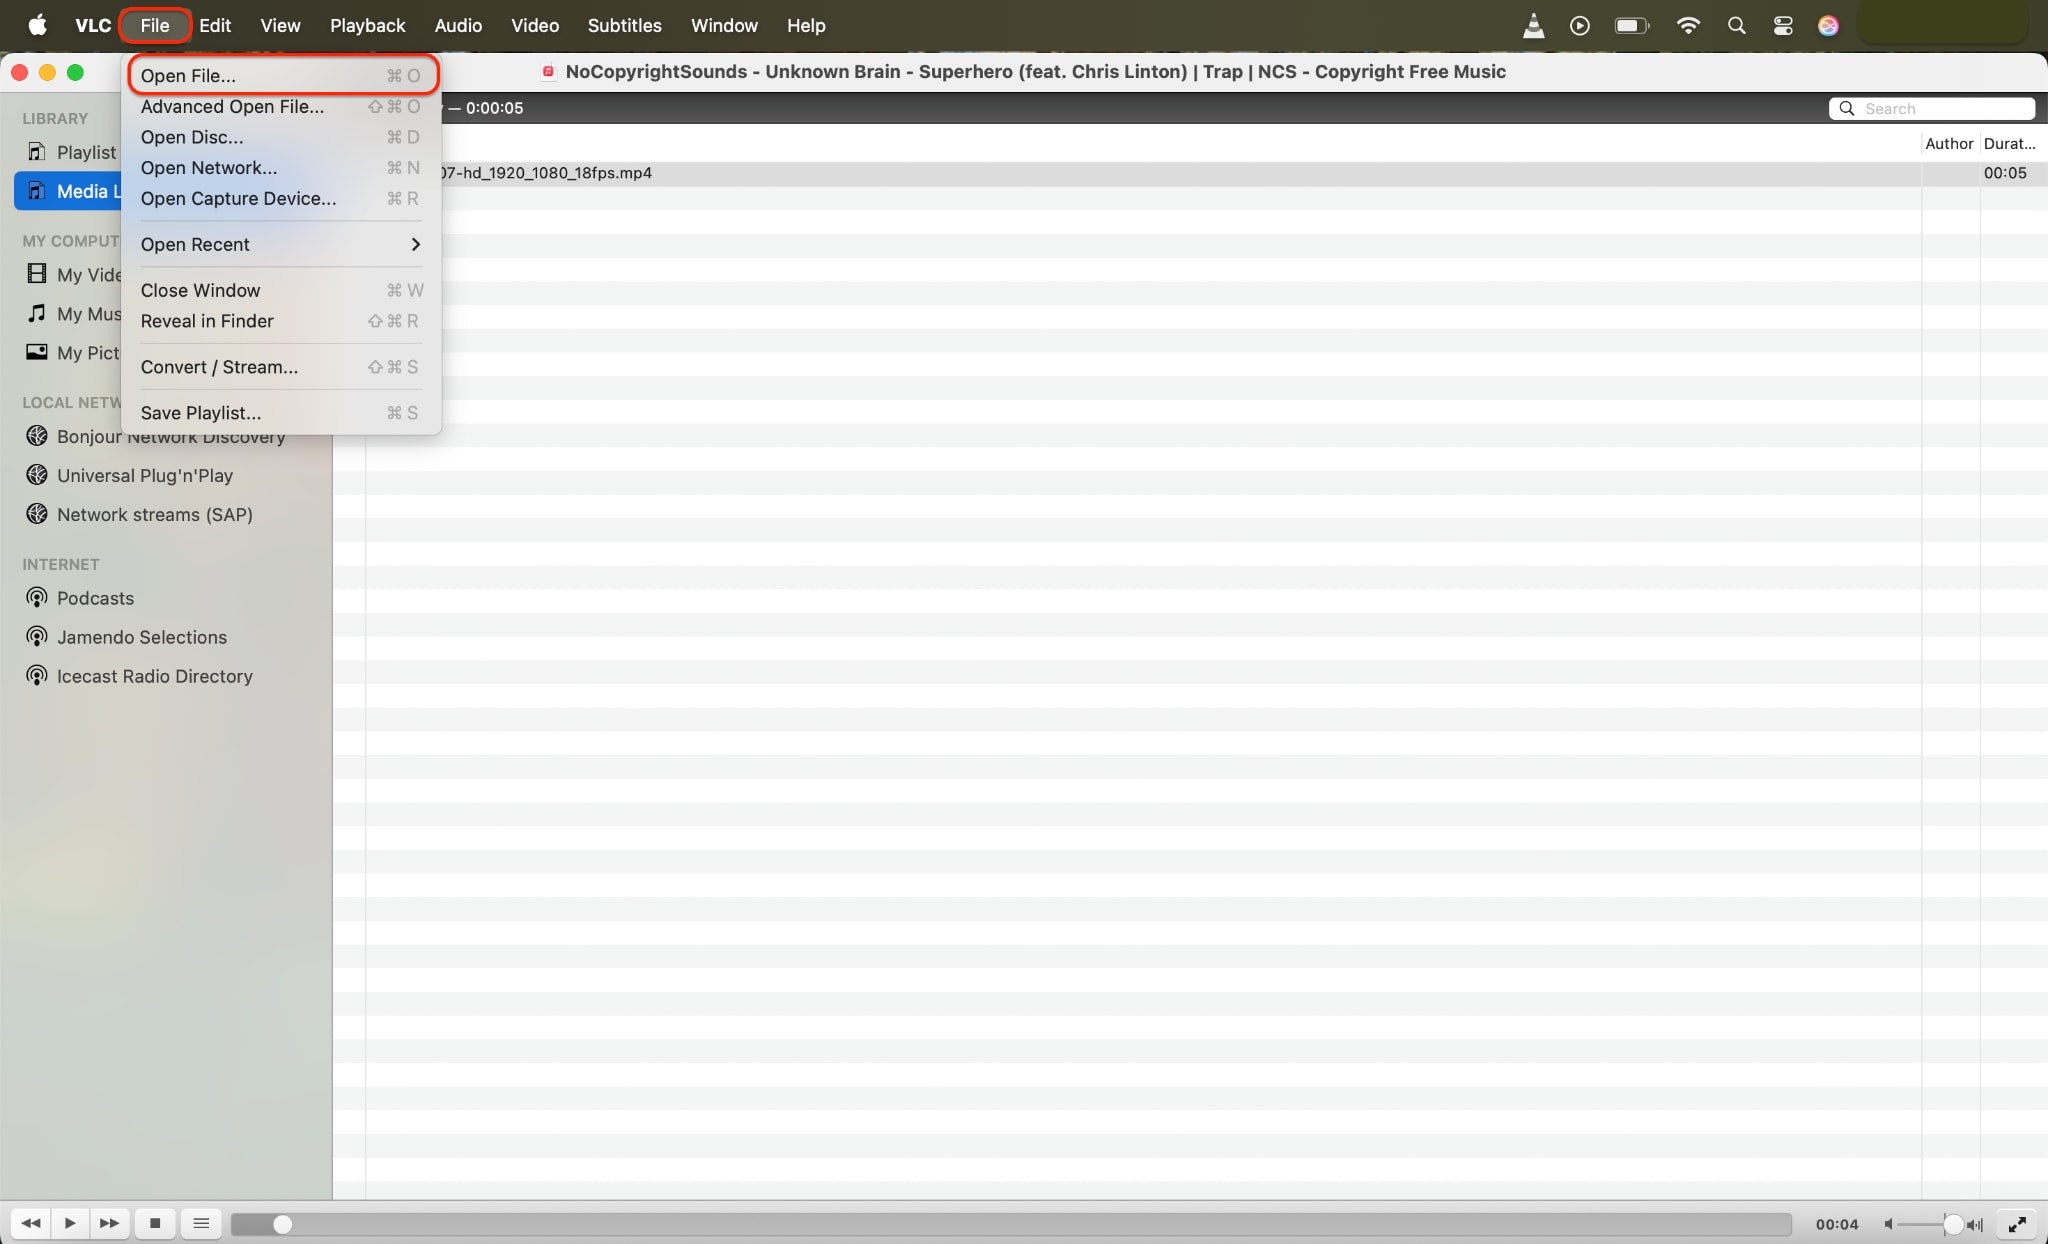Open Icecast Radio Directory in sidebar
The image size is (2048, 1244).
point(155,676)
